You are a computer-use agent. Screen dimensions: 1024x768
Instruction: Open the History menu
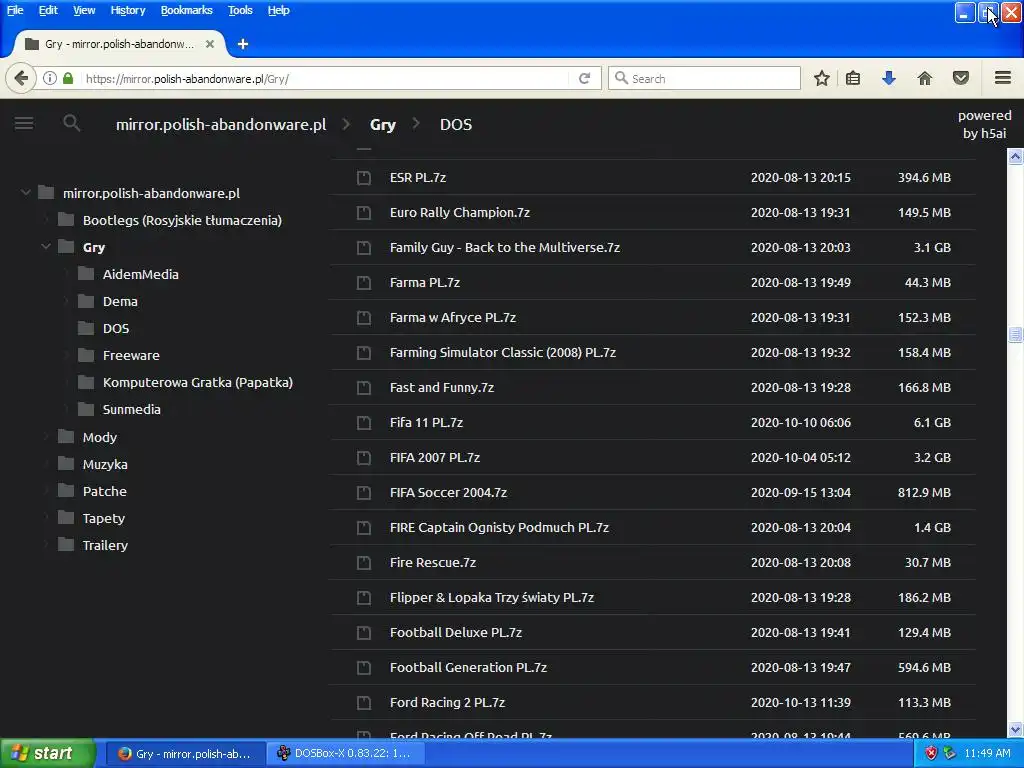[127, 10]
